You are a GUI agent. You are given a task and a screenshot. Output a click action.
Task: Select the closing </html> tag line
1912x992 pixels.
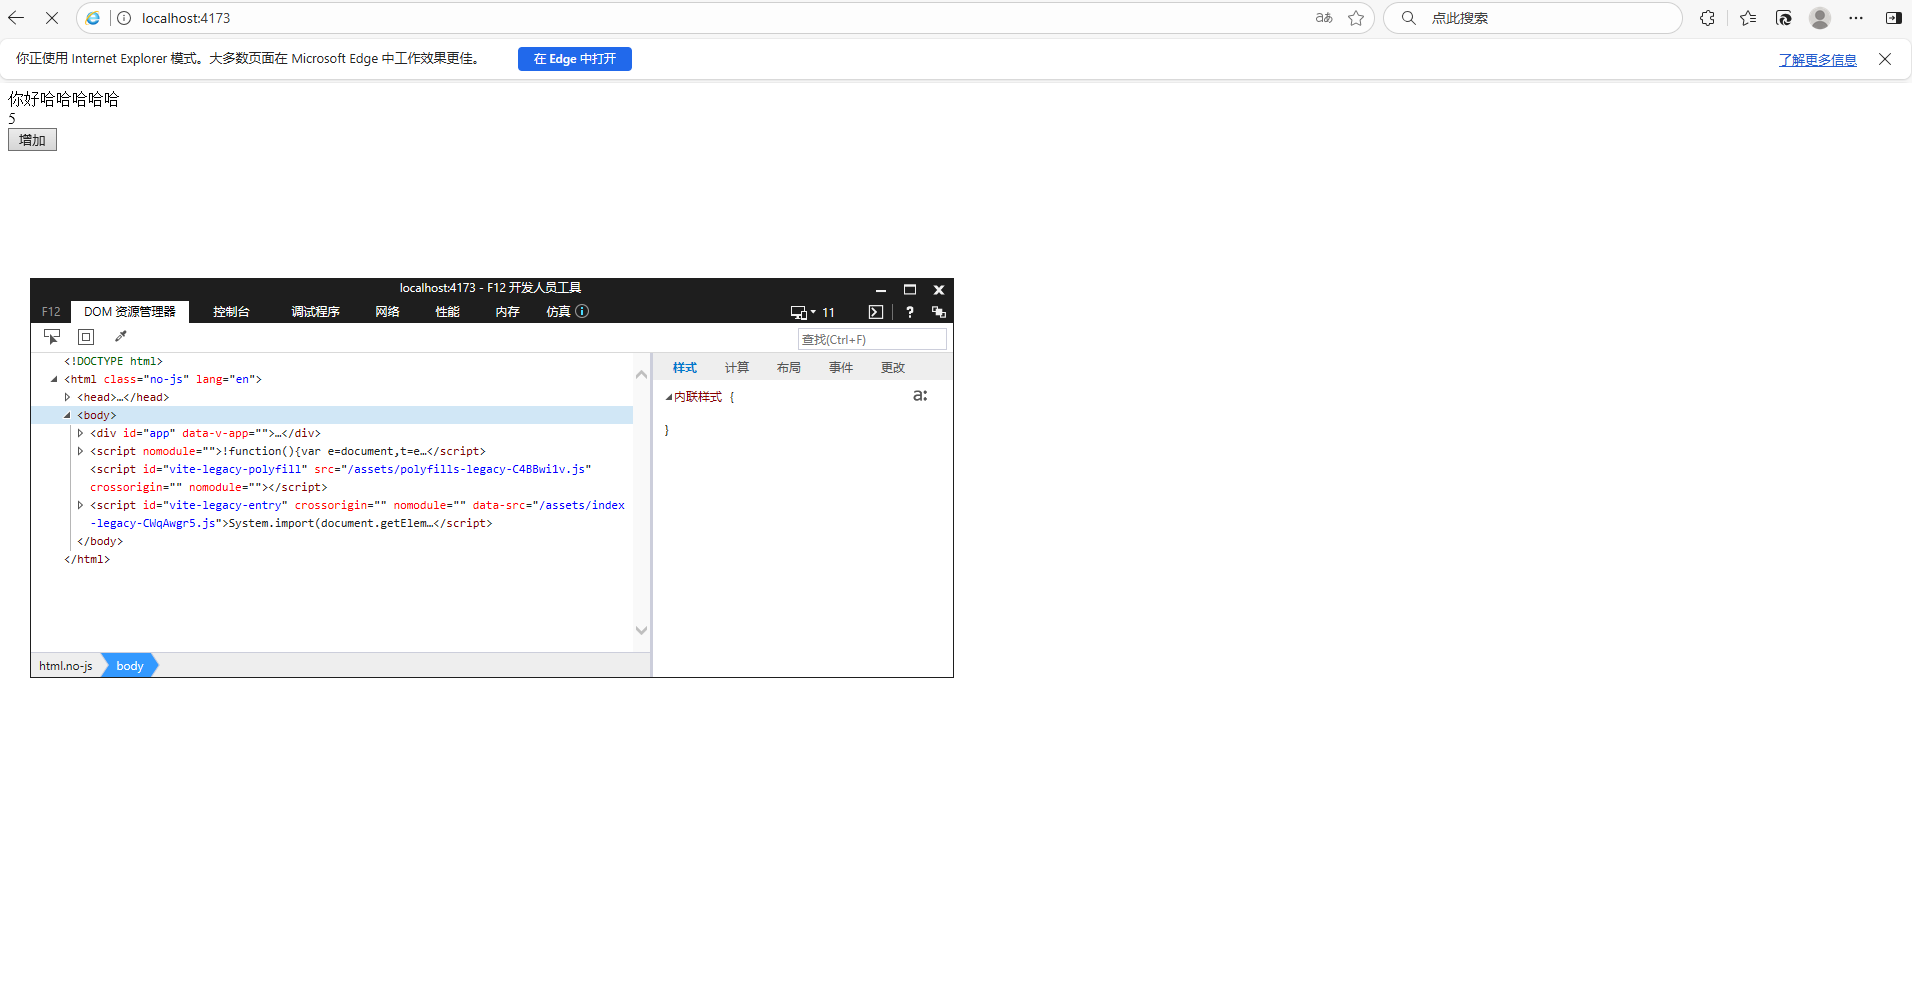tap(87, 560)
